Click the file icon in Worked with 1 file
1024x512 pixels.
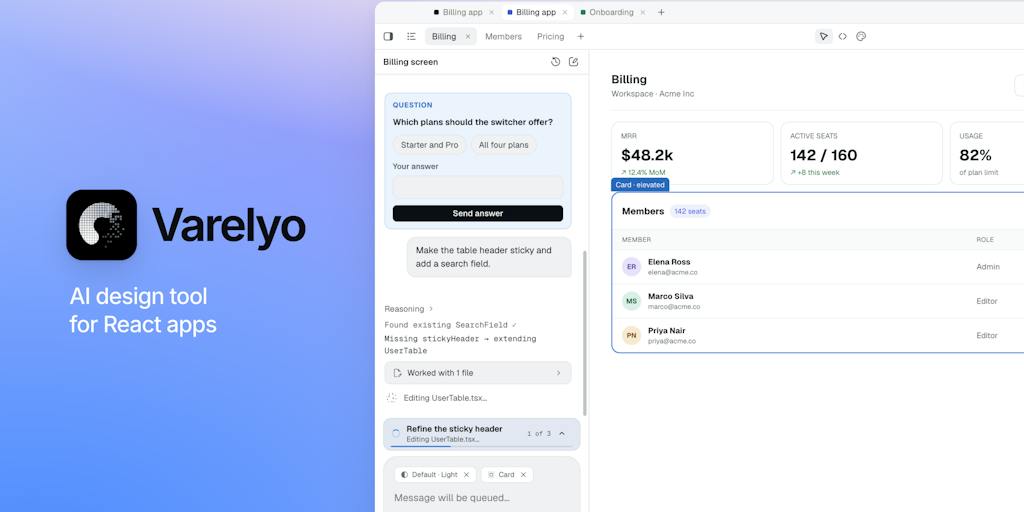397,373
